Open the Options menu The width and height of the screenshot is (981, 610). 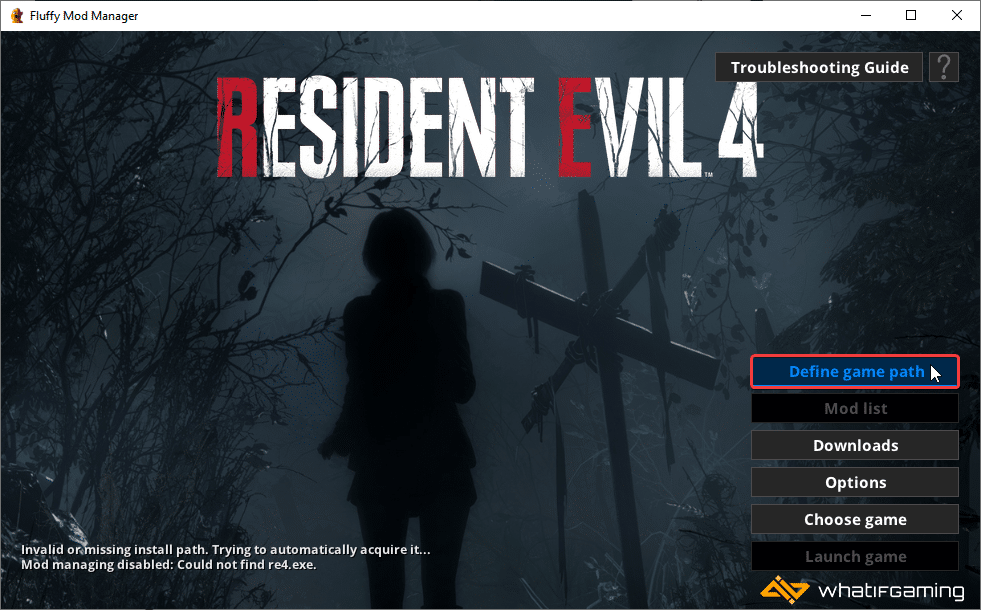click(x=855, y=482)
